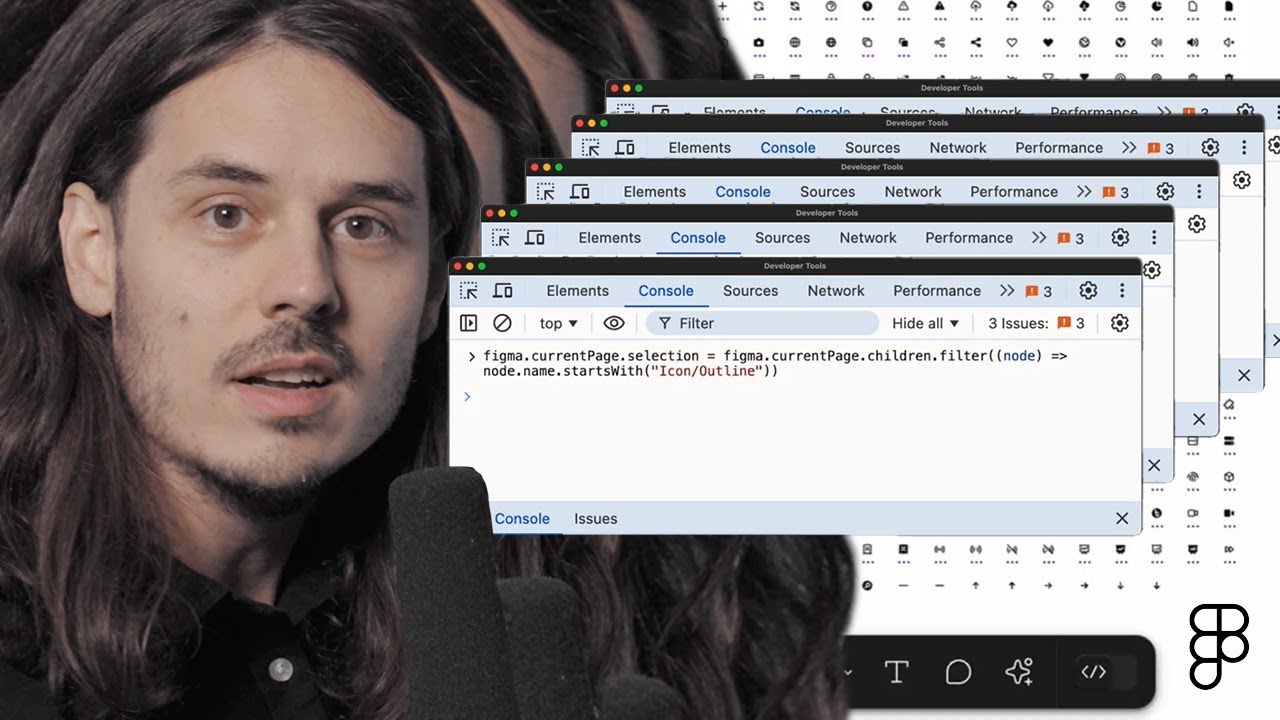Toggle the device toolbar icon in the frontmost DevTools window

(503, 291)
